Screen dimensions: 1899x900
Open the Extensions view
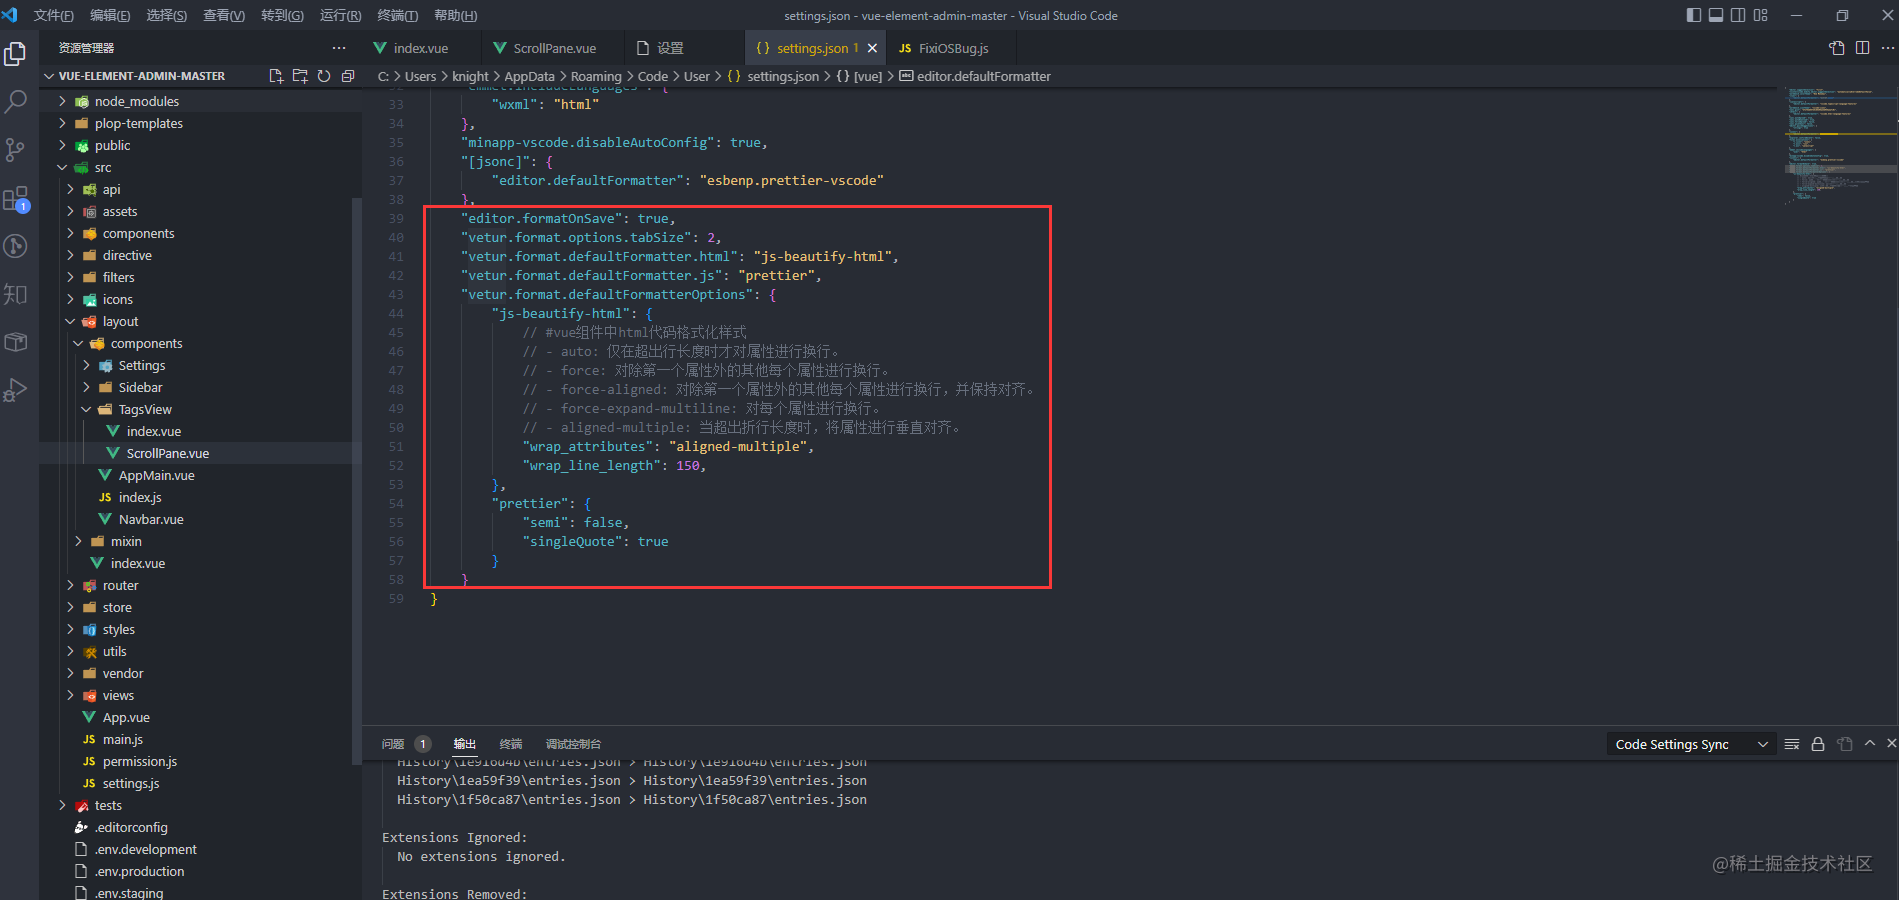[x=16, y=199]
